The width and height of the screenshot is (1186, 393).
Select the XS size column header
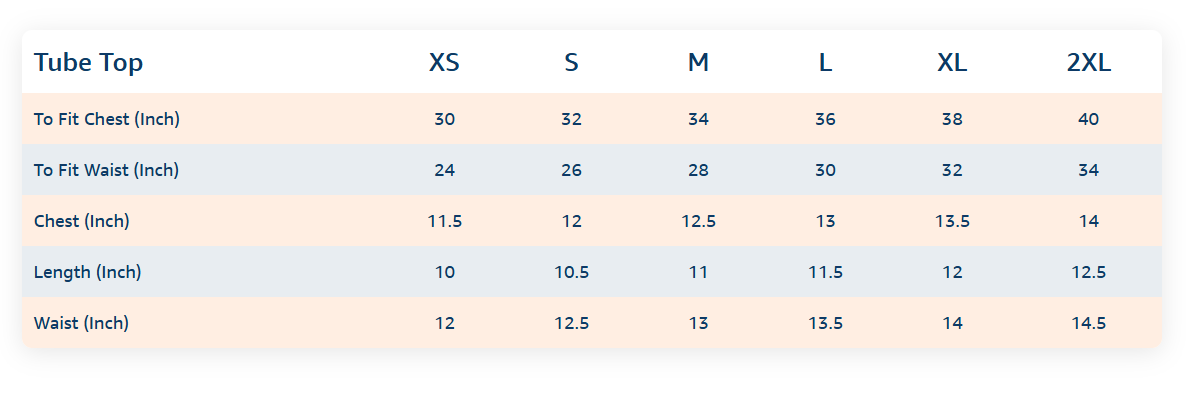pyautogui.click(x=445, y=63)
